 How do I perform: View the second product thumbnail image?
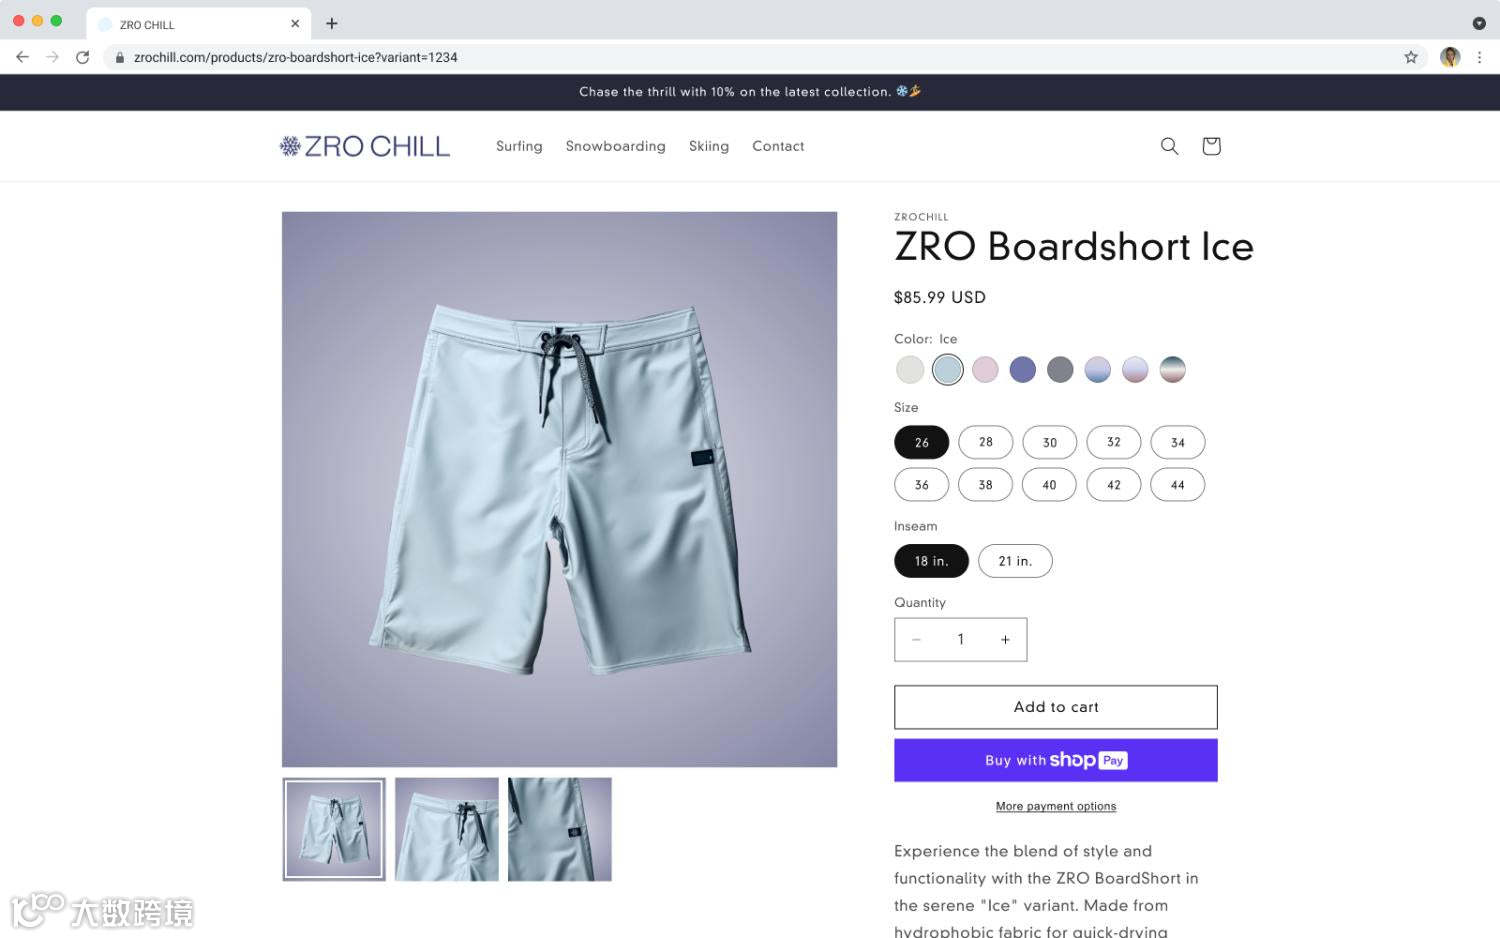tap(447, 830)
